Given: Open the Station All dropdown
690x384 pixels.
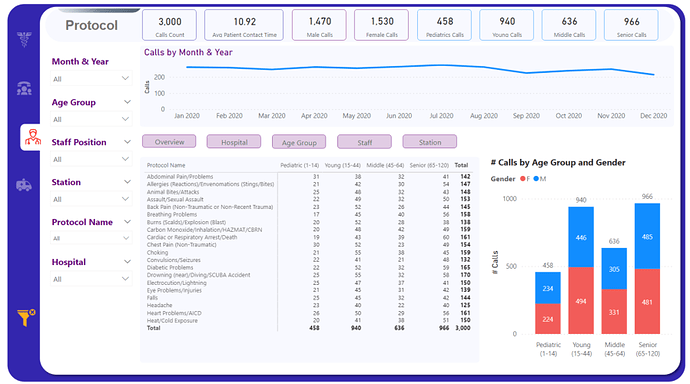Looking at the screenshot, I should (91, 199).
